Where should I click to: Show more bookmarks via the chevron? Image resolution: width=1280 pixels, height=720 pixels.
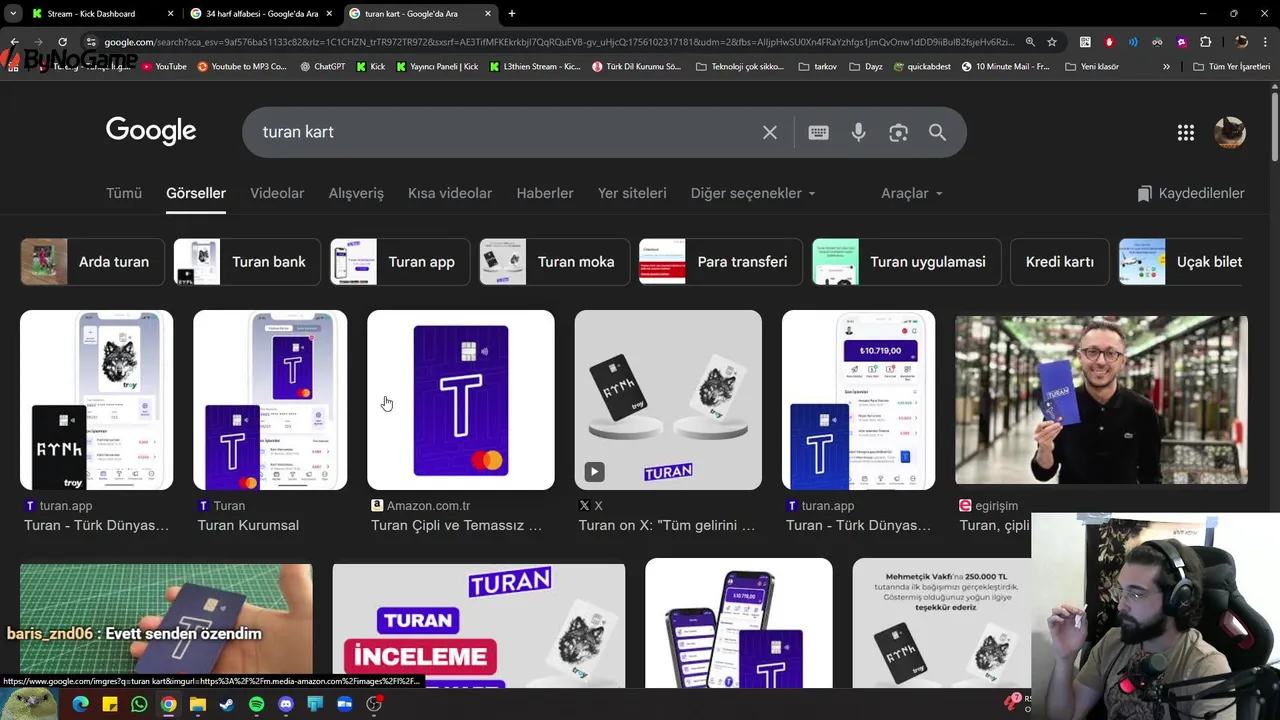(x=1166, y=67)
